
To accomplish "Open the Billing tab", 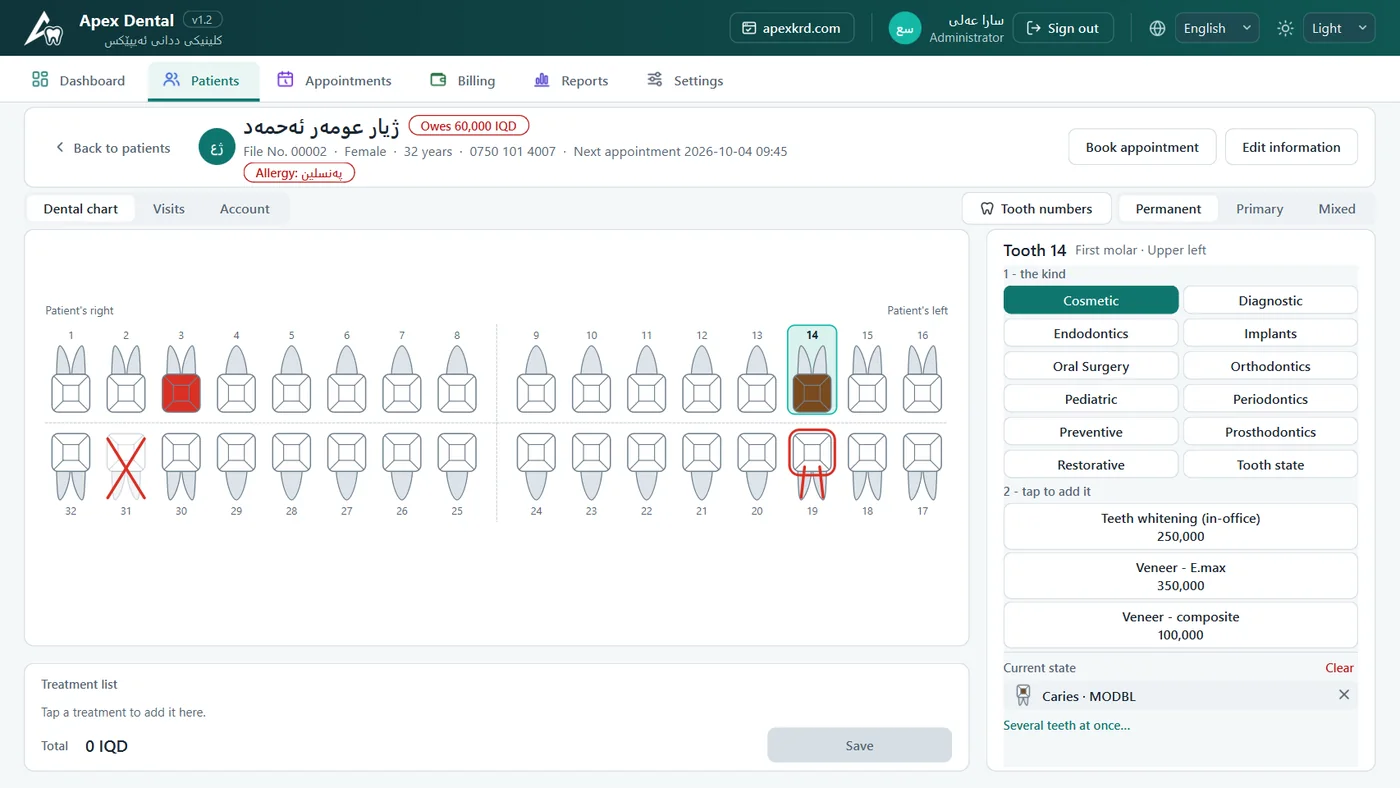I will click(462, 80).
